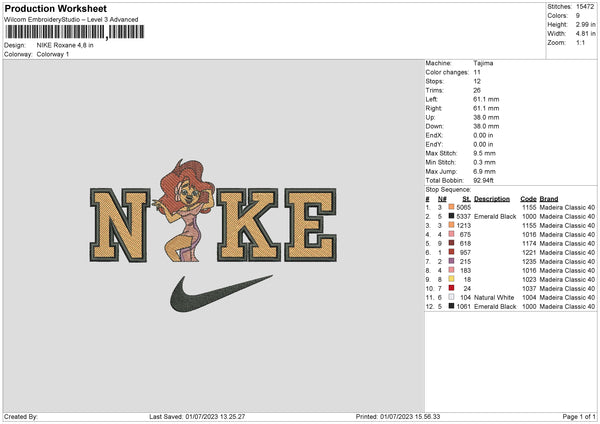Click the "Printed: 01/07/2023" footer entry
Viewport: 600px width, 424px height.
click(x=398, y=416)
